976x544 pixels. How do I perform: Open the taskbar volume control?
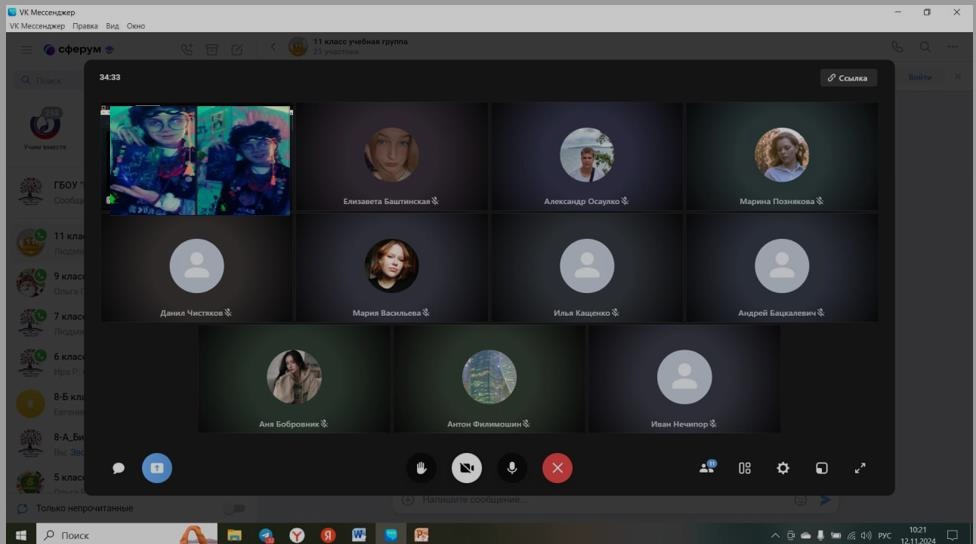point(866,535)
